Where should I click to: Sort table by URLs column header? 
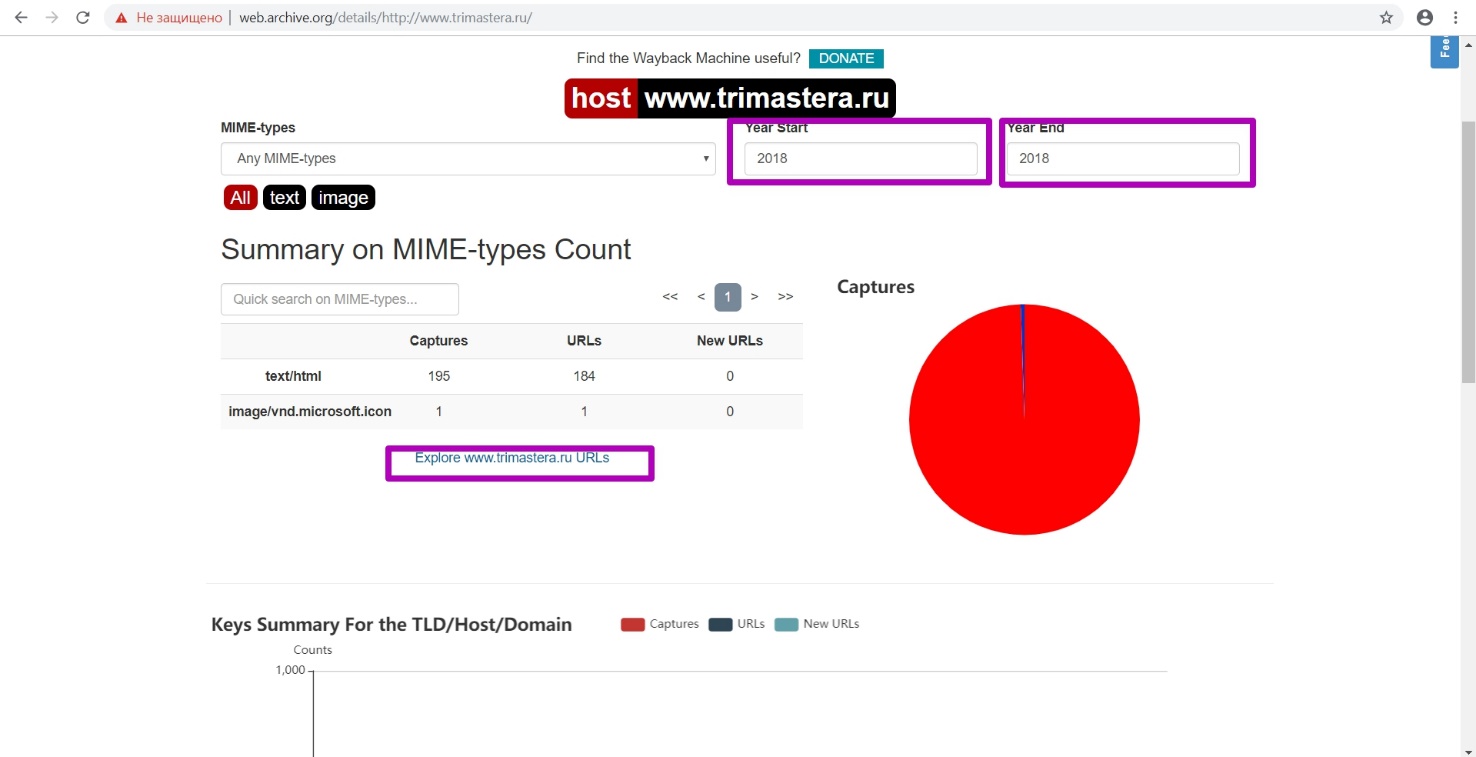click(584, 341)
